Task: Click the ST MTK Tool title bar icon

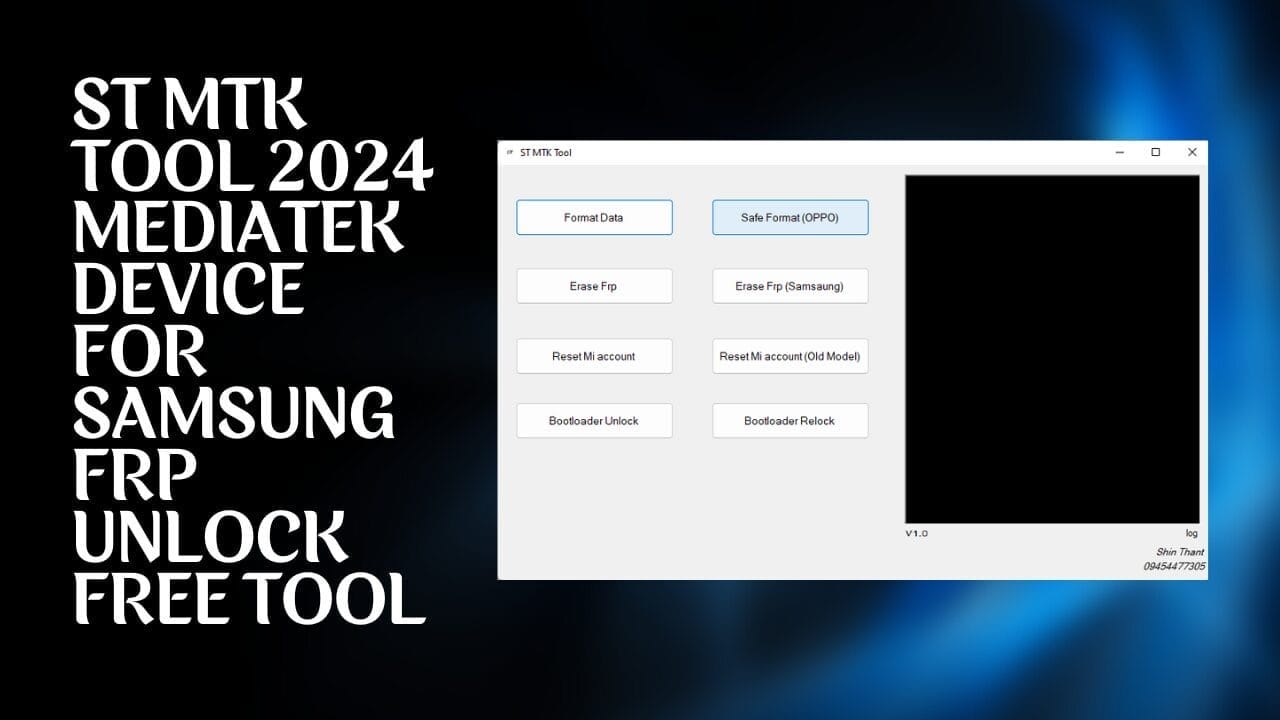Action: pos(509,153)
